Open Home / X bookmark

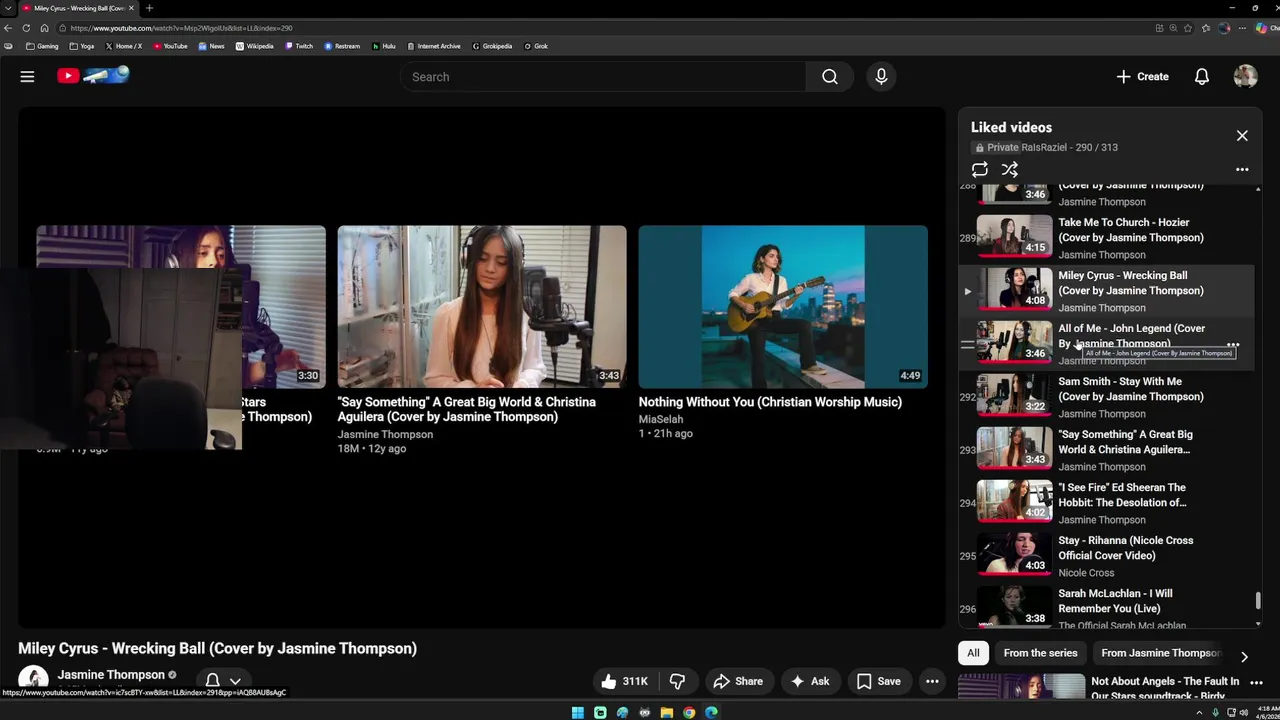124,46
